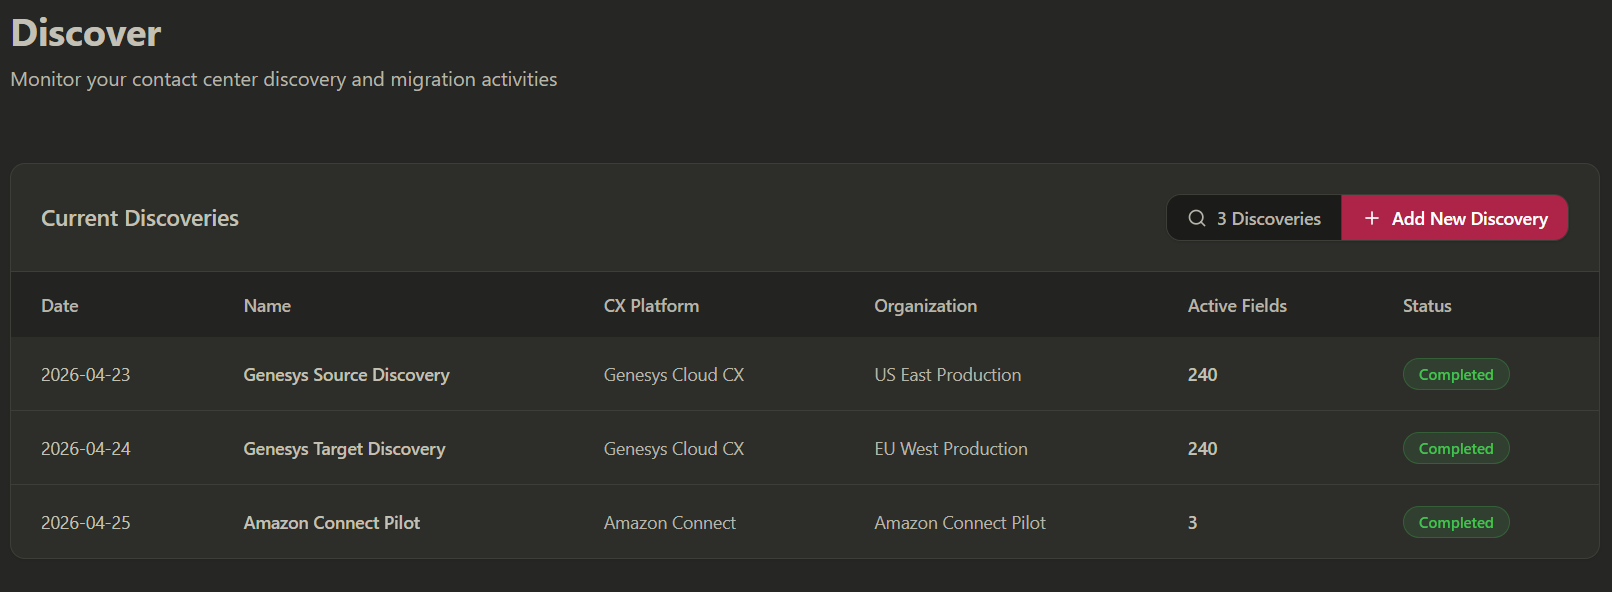The height and width of the screenshot is (592, 1612).
Task: Click the magnifier search icon
Action: point(1196,218)
